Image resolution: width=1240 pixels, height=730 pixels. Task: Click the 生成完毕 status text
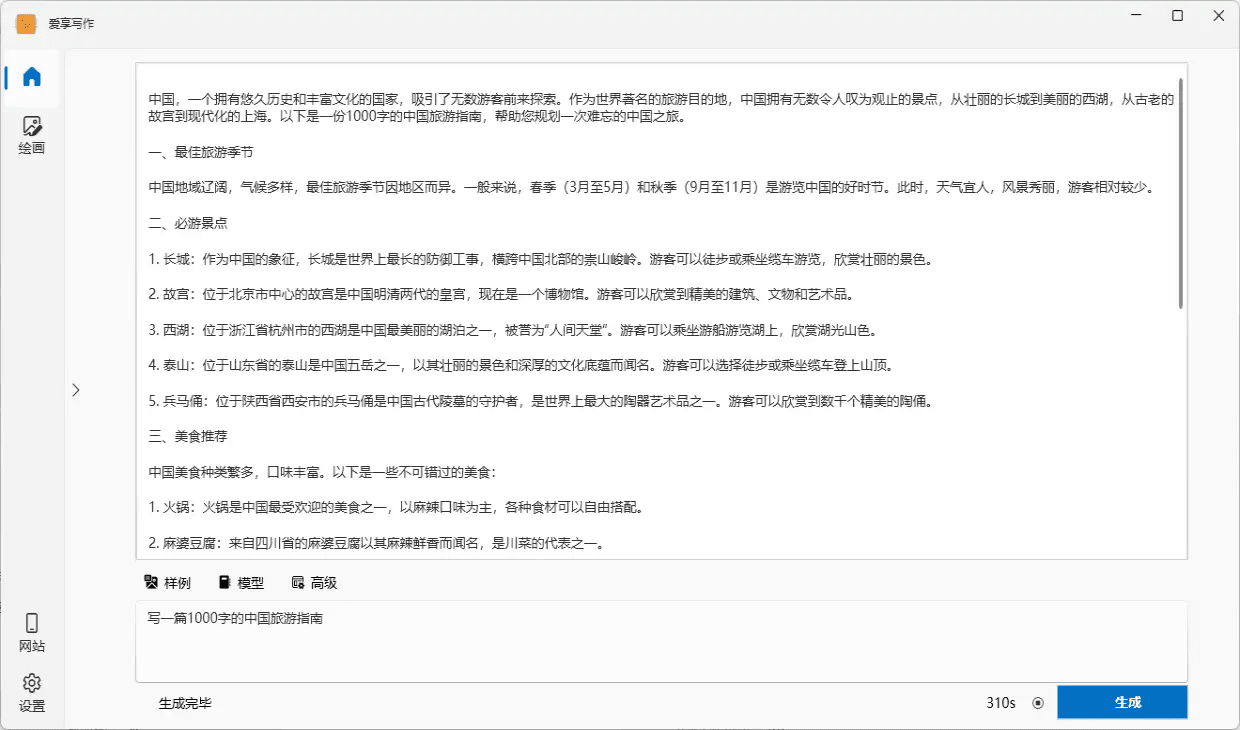pyautogui.click(x=185, y=704)
